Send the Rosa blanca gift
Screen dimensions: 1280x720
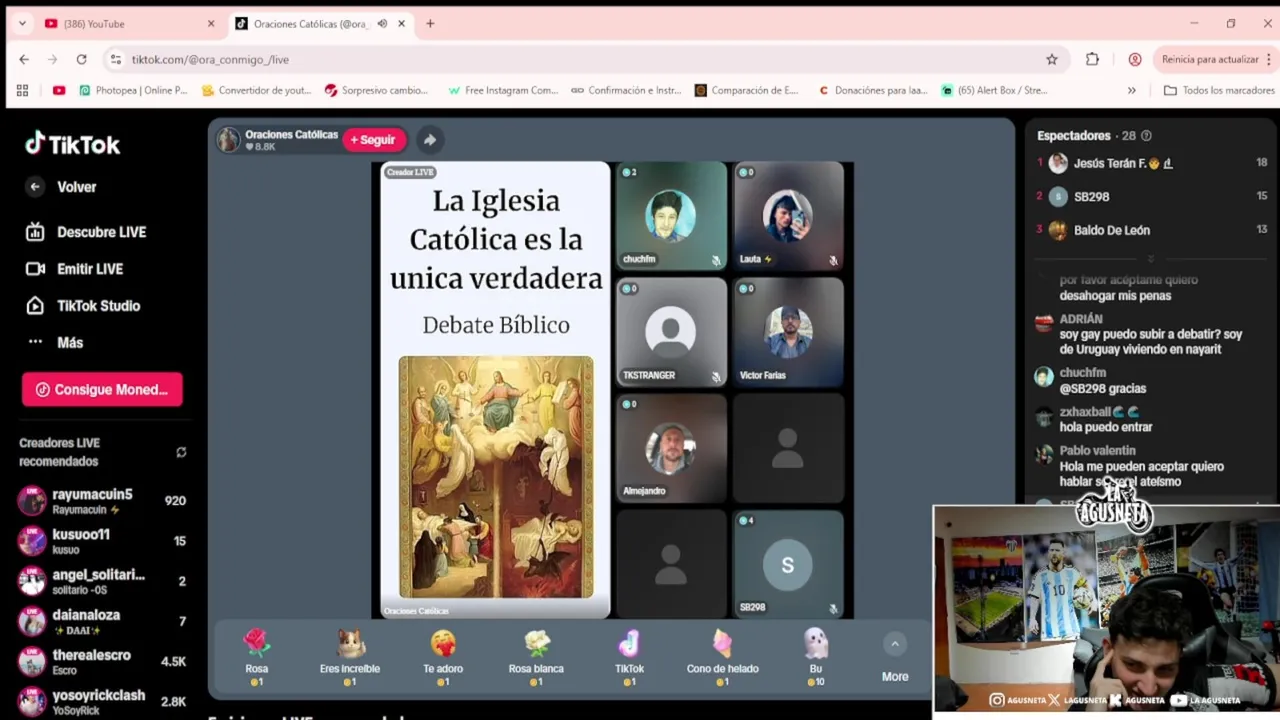tap(536, 657)
